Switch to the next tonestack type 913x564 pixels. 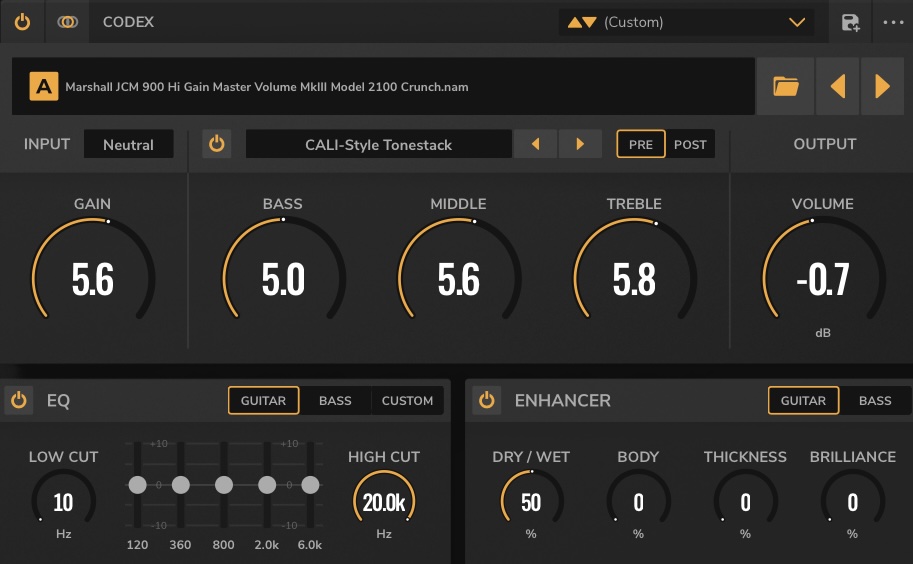[580, 144]
